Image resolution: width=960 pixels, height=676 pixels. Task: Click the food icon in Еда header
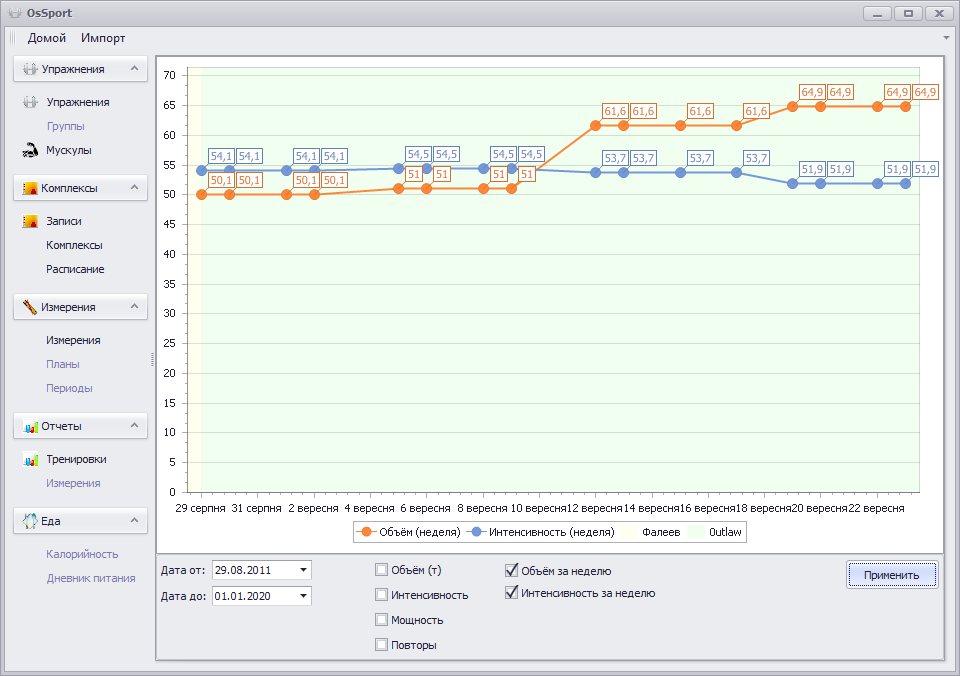tap(29, 521)
